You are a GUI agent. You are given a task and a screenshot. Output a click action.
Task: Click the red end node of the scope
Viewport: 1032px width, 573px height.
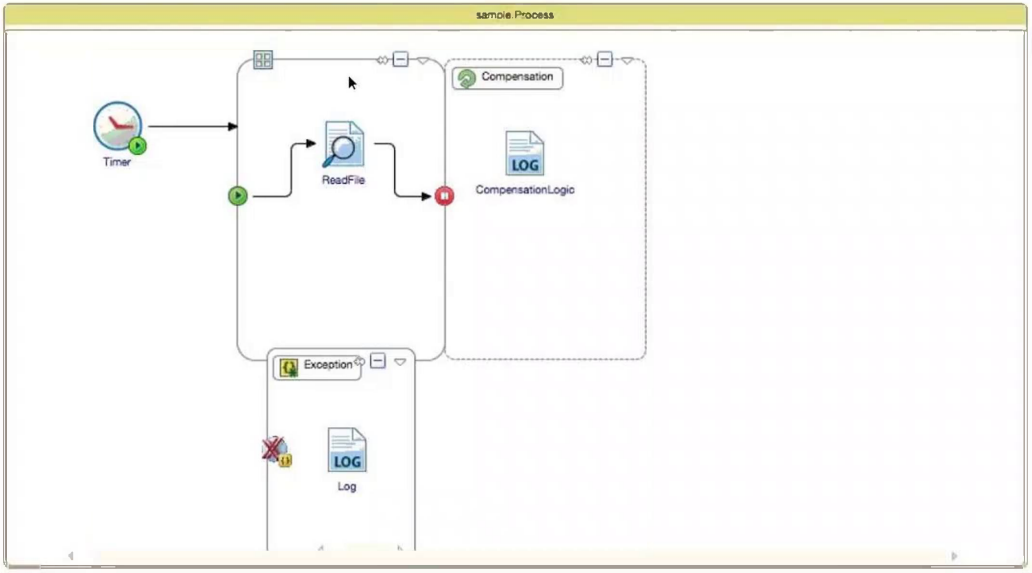coord(444,195)
